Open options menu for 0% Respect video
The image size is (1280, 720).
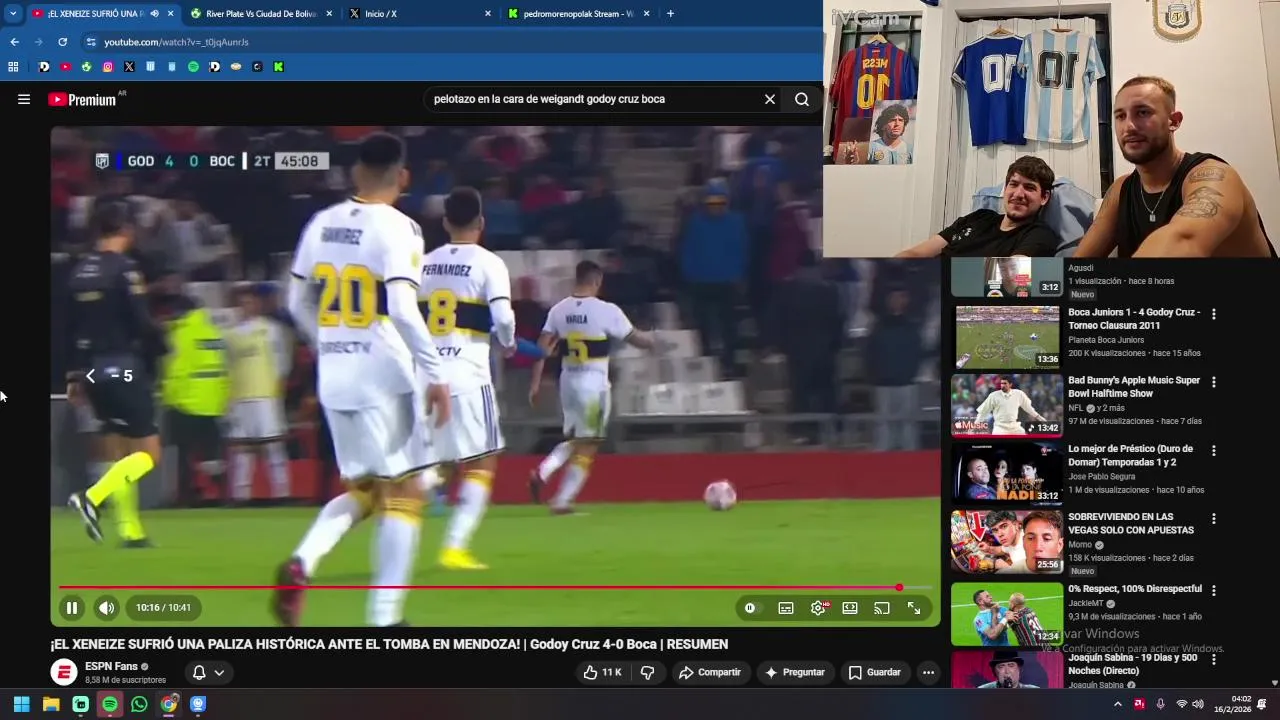[1214, 591]
